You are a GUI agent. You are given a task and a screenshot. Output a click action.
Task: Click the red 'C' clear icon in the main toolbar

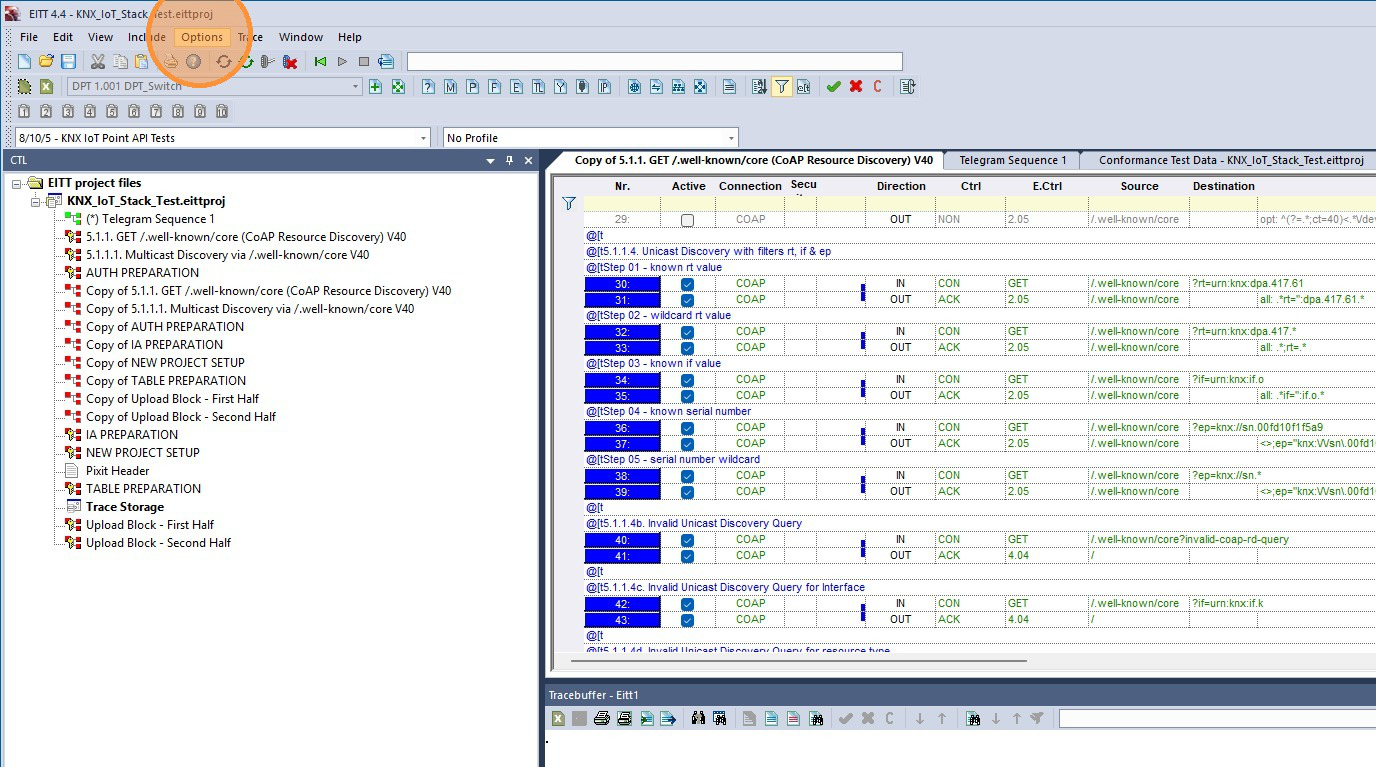(878, 87)
